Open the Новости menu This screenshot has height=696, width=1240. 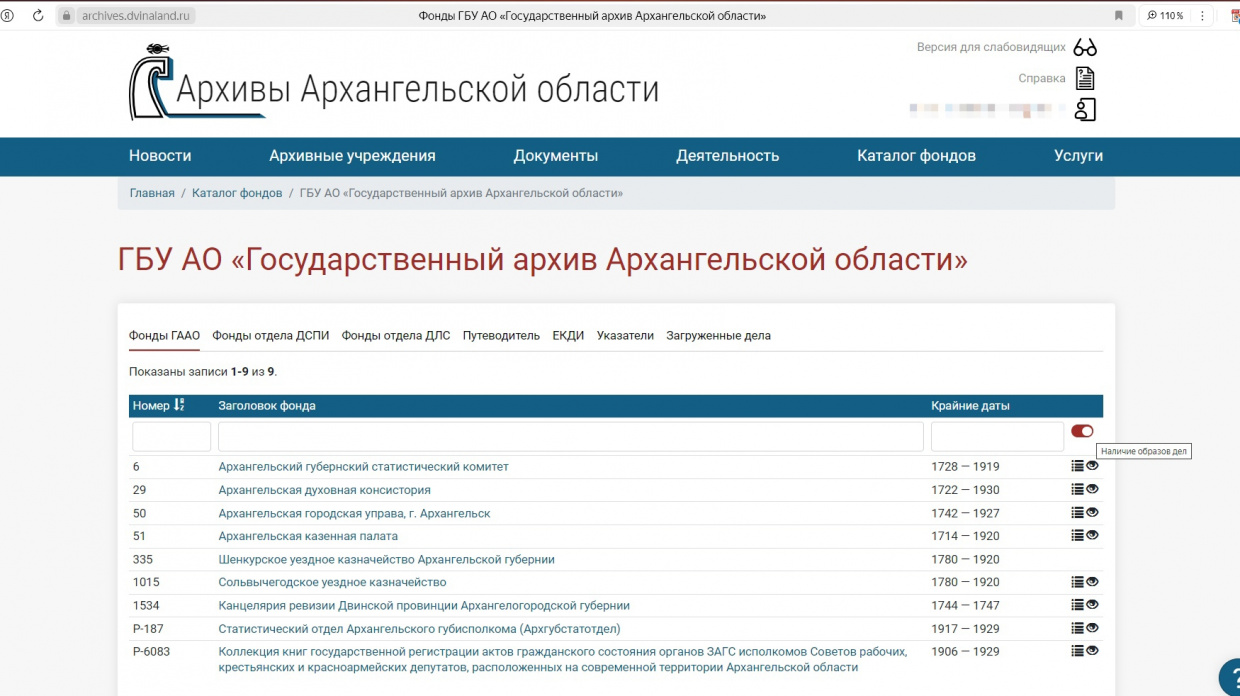click(x=160, y=156)
